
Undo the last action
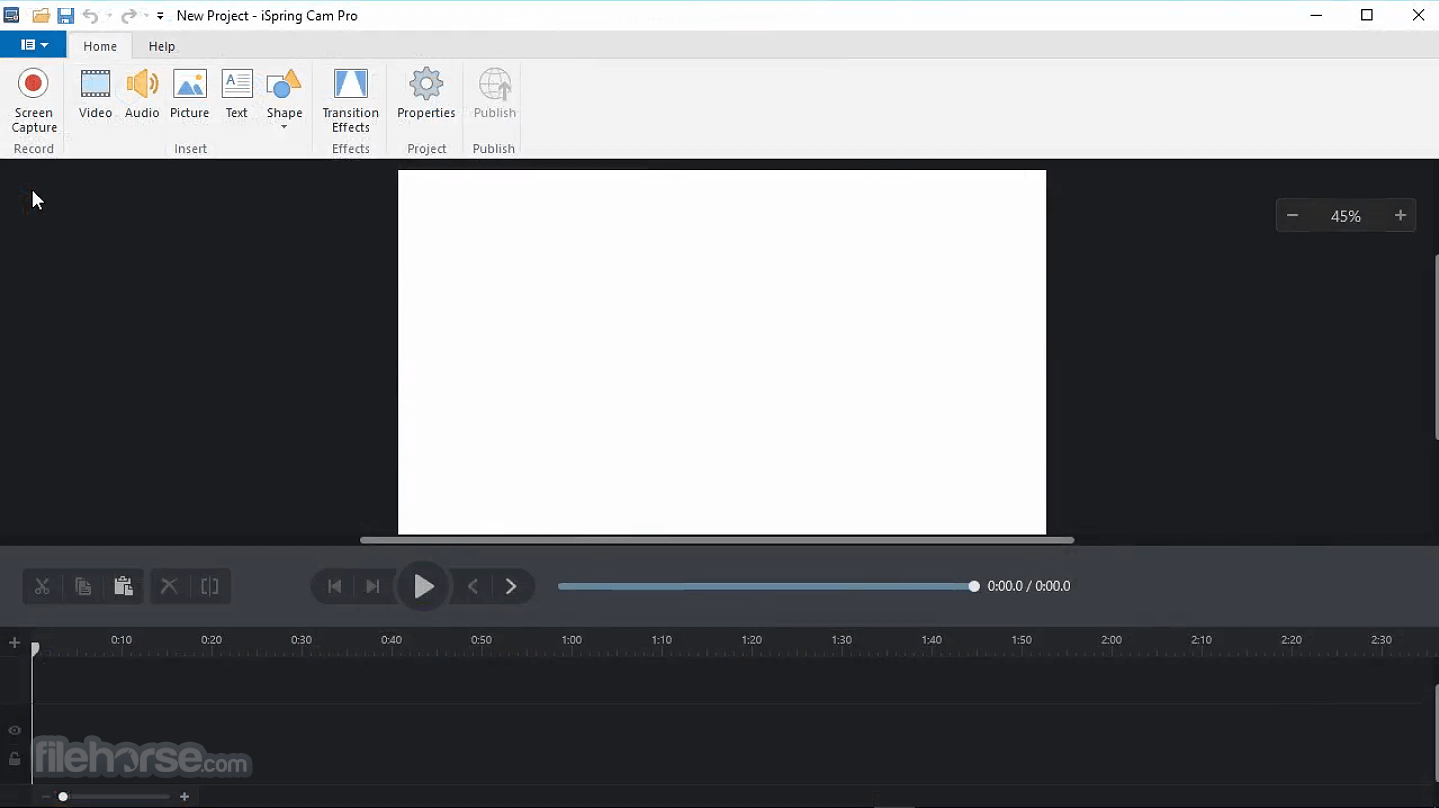click(x=90, y=16)
